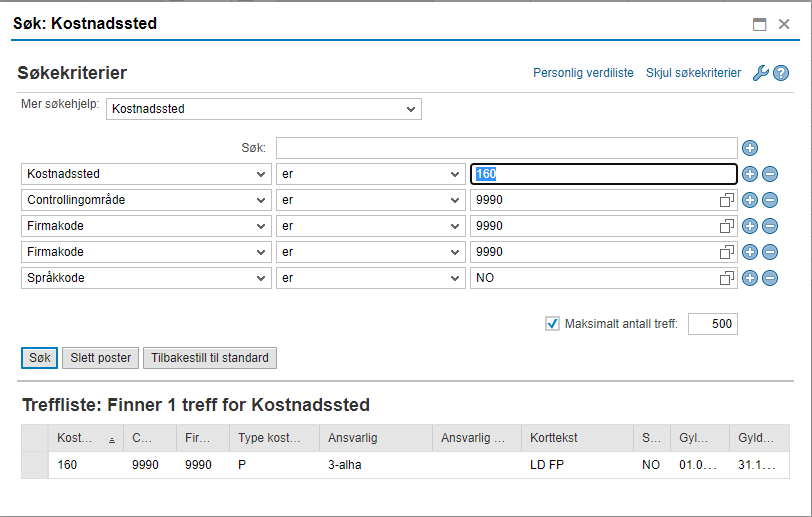Open value help icon in Controllingområde field
Screen dimensions: 812x517
point(727,200)
